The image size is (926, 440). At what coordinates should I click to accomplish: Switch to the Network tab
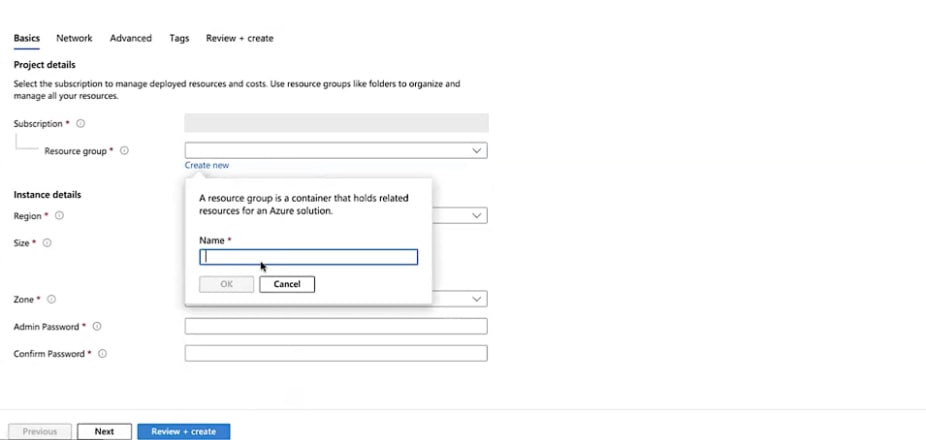click(x=74, y=38)
